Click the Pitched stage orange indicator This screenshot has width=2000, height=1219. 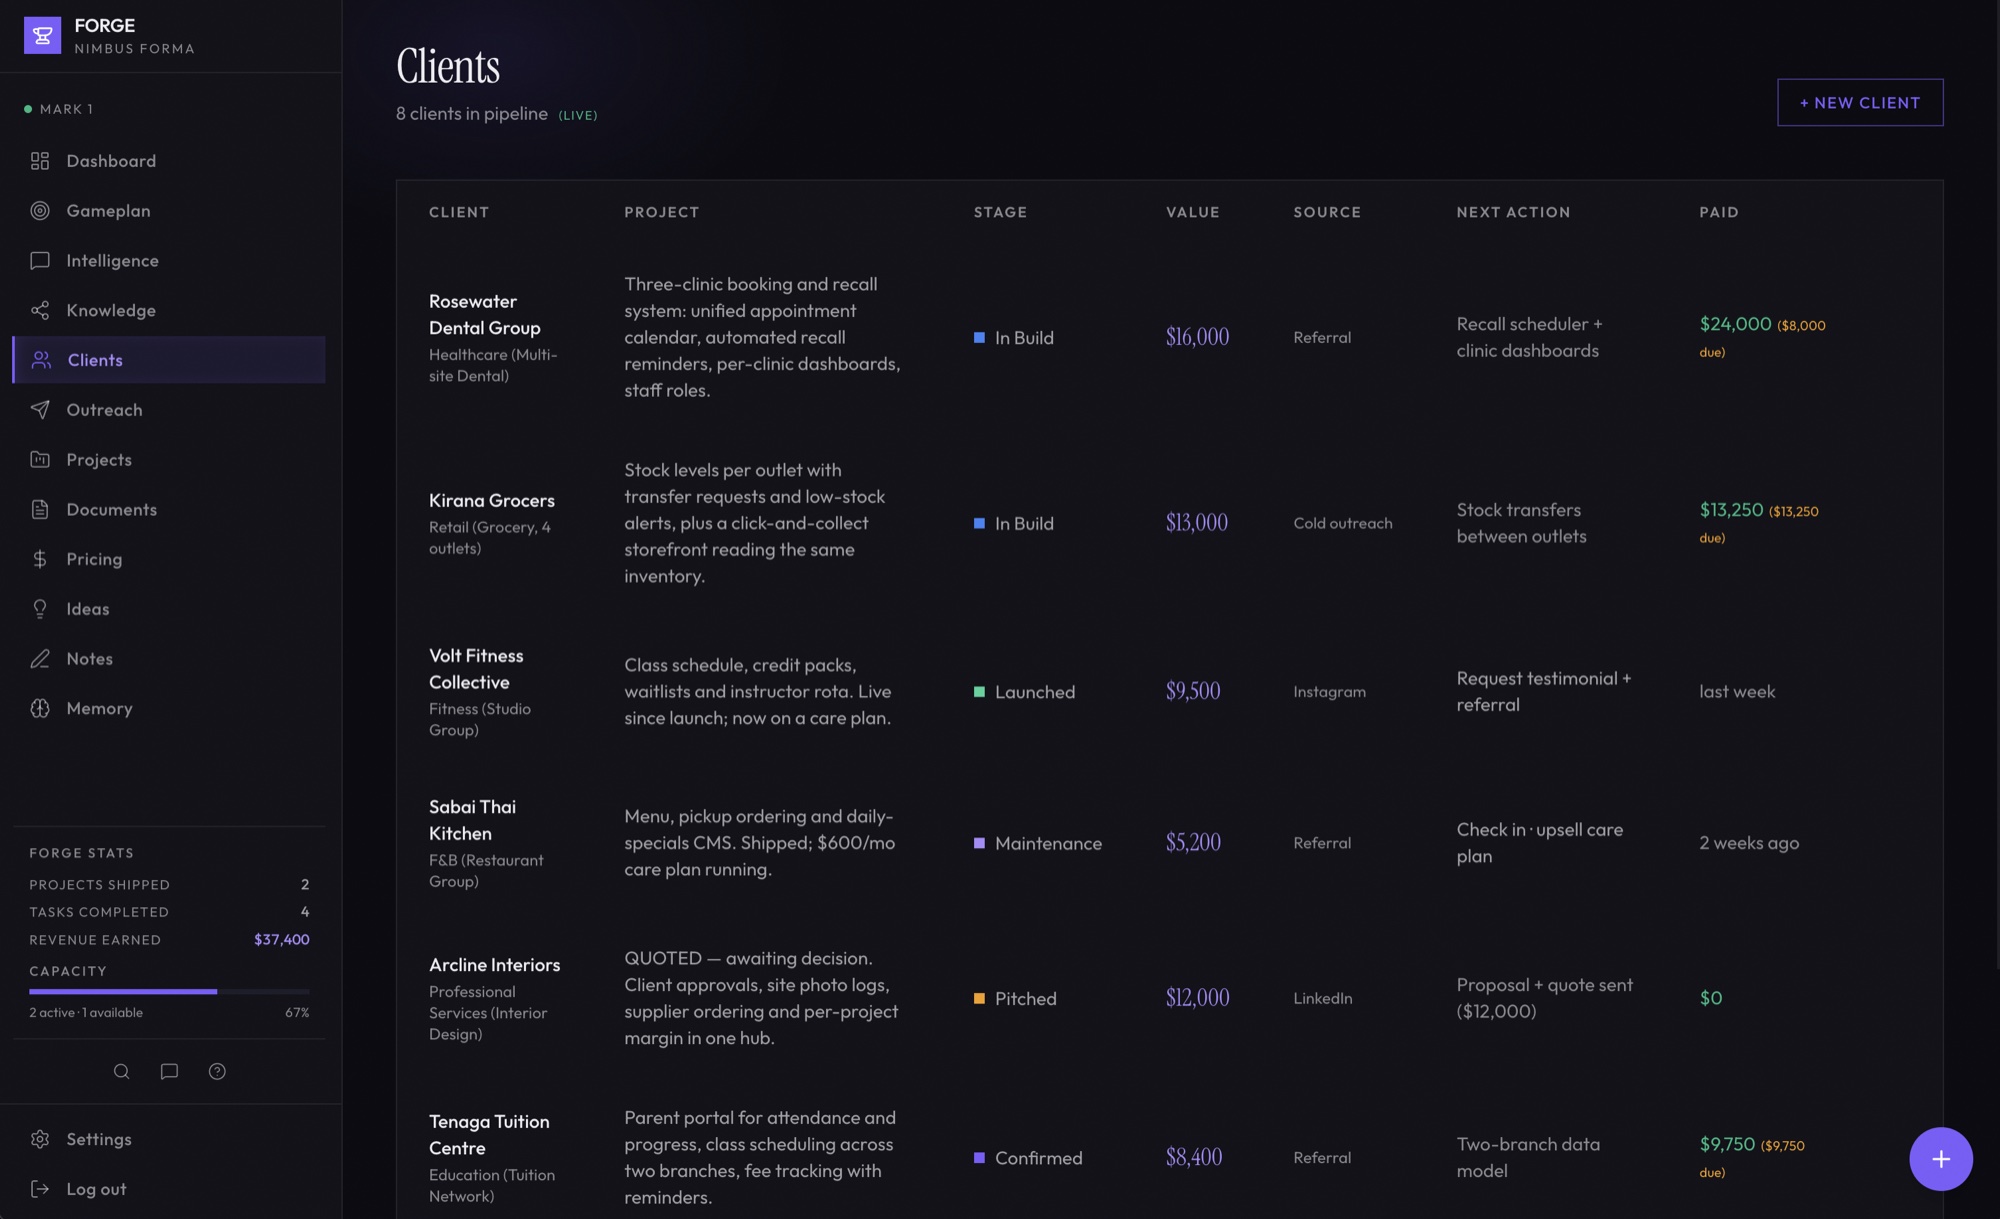(979, 998)
